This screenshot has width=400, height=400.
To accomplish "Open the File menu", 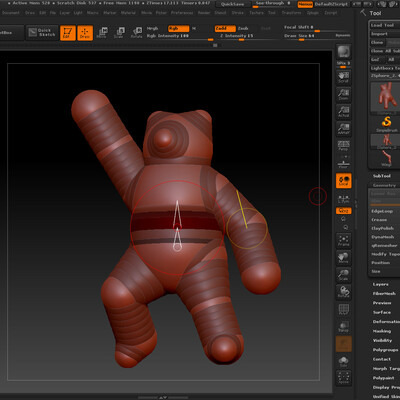I will (53, 13).
